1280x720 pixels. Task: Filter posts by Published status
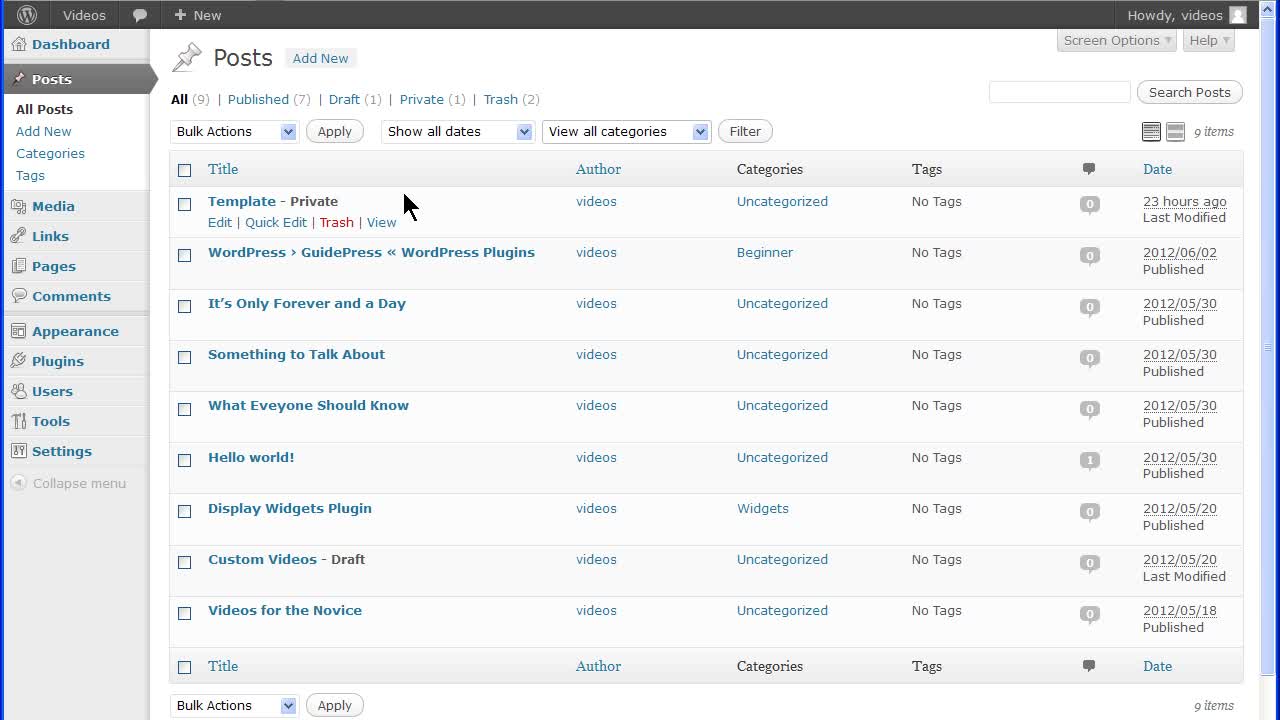tap(258, 99)
